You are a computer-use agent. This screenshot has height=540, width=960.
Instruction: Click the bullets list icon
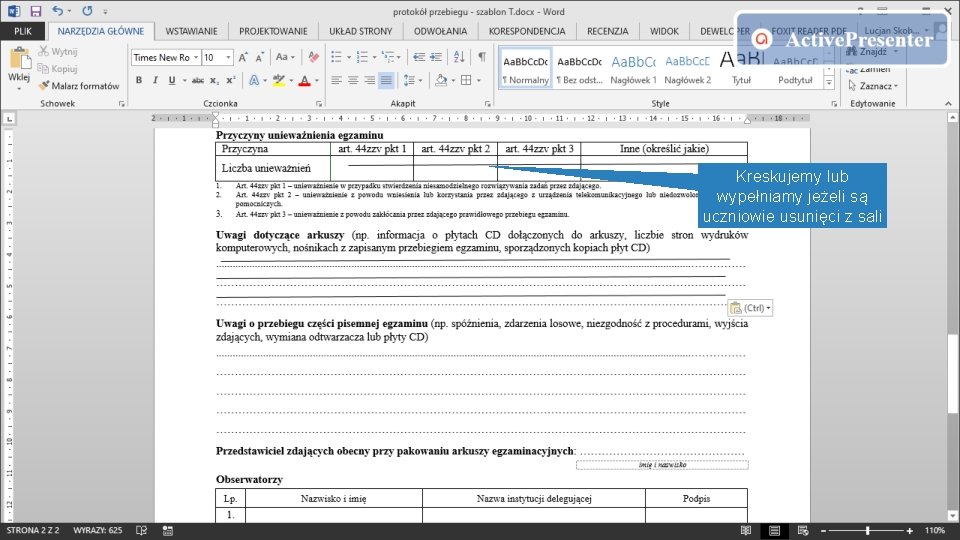pyautogui.click(x=336, y=58)
